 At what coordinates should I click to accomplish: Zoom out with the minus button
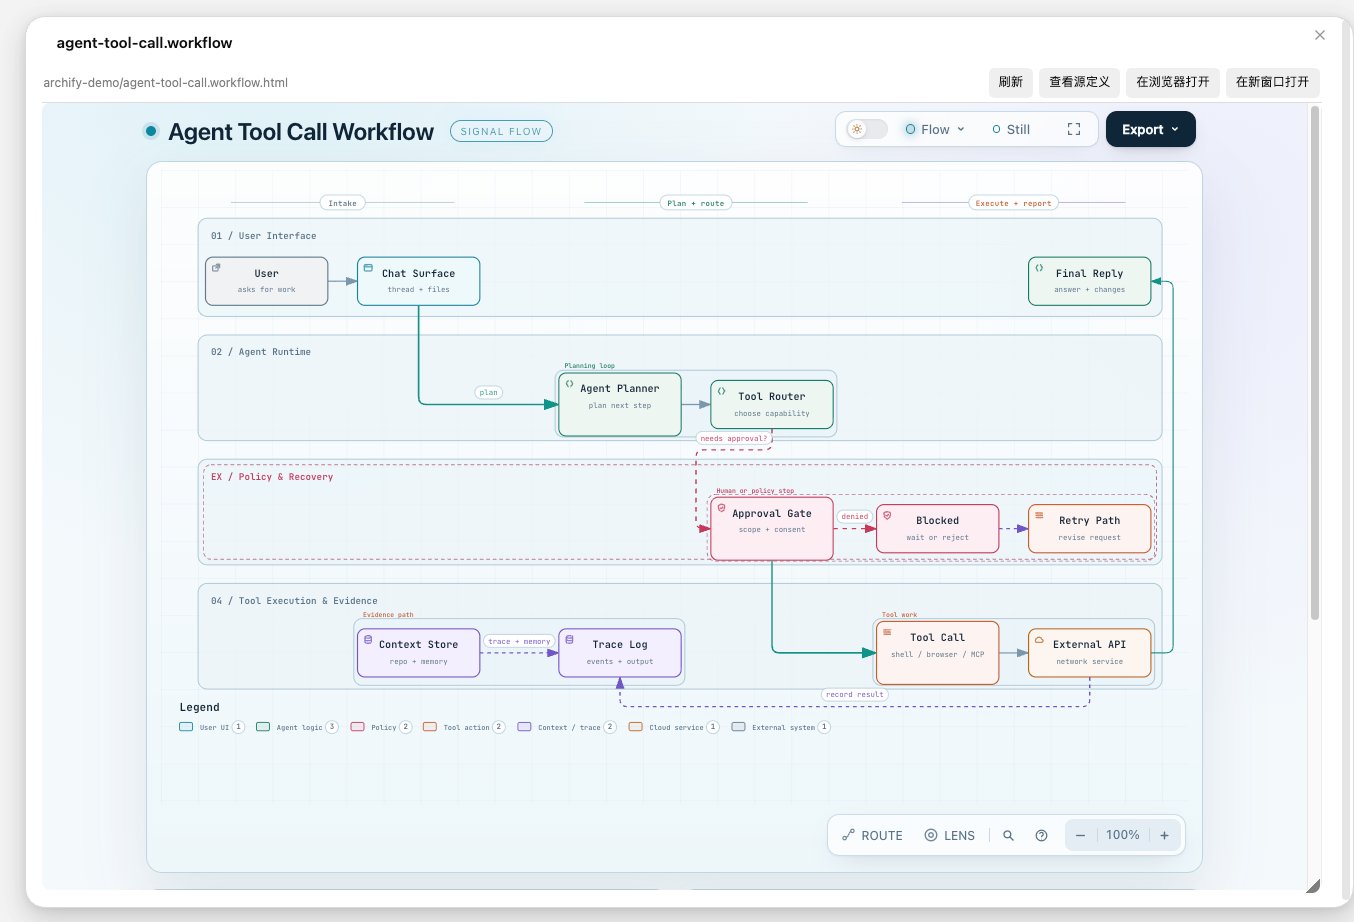(1080, 835)
